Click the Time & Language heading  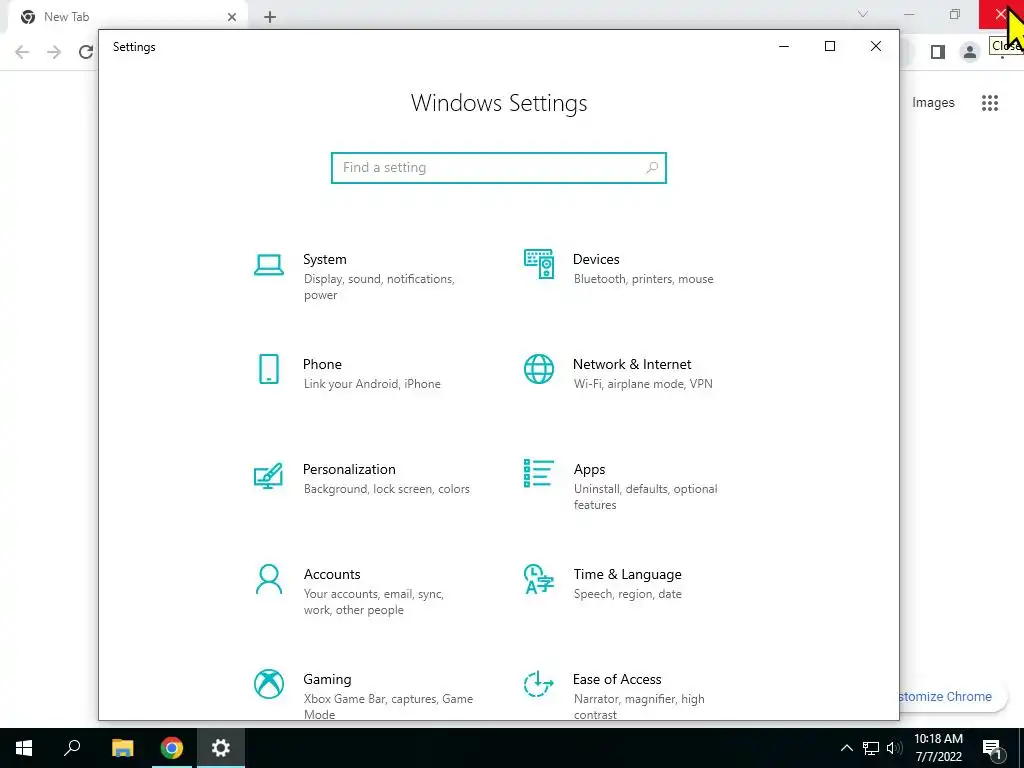click(628, 574)
